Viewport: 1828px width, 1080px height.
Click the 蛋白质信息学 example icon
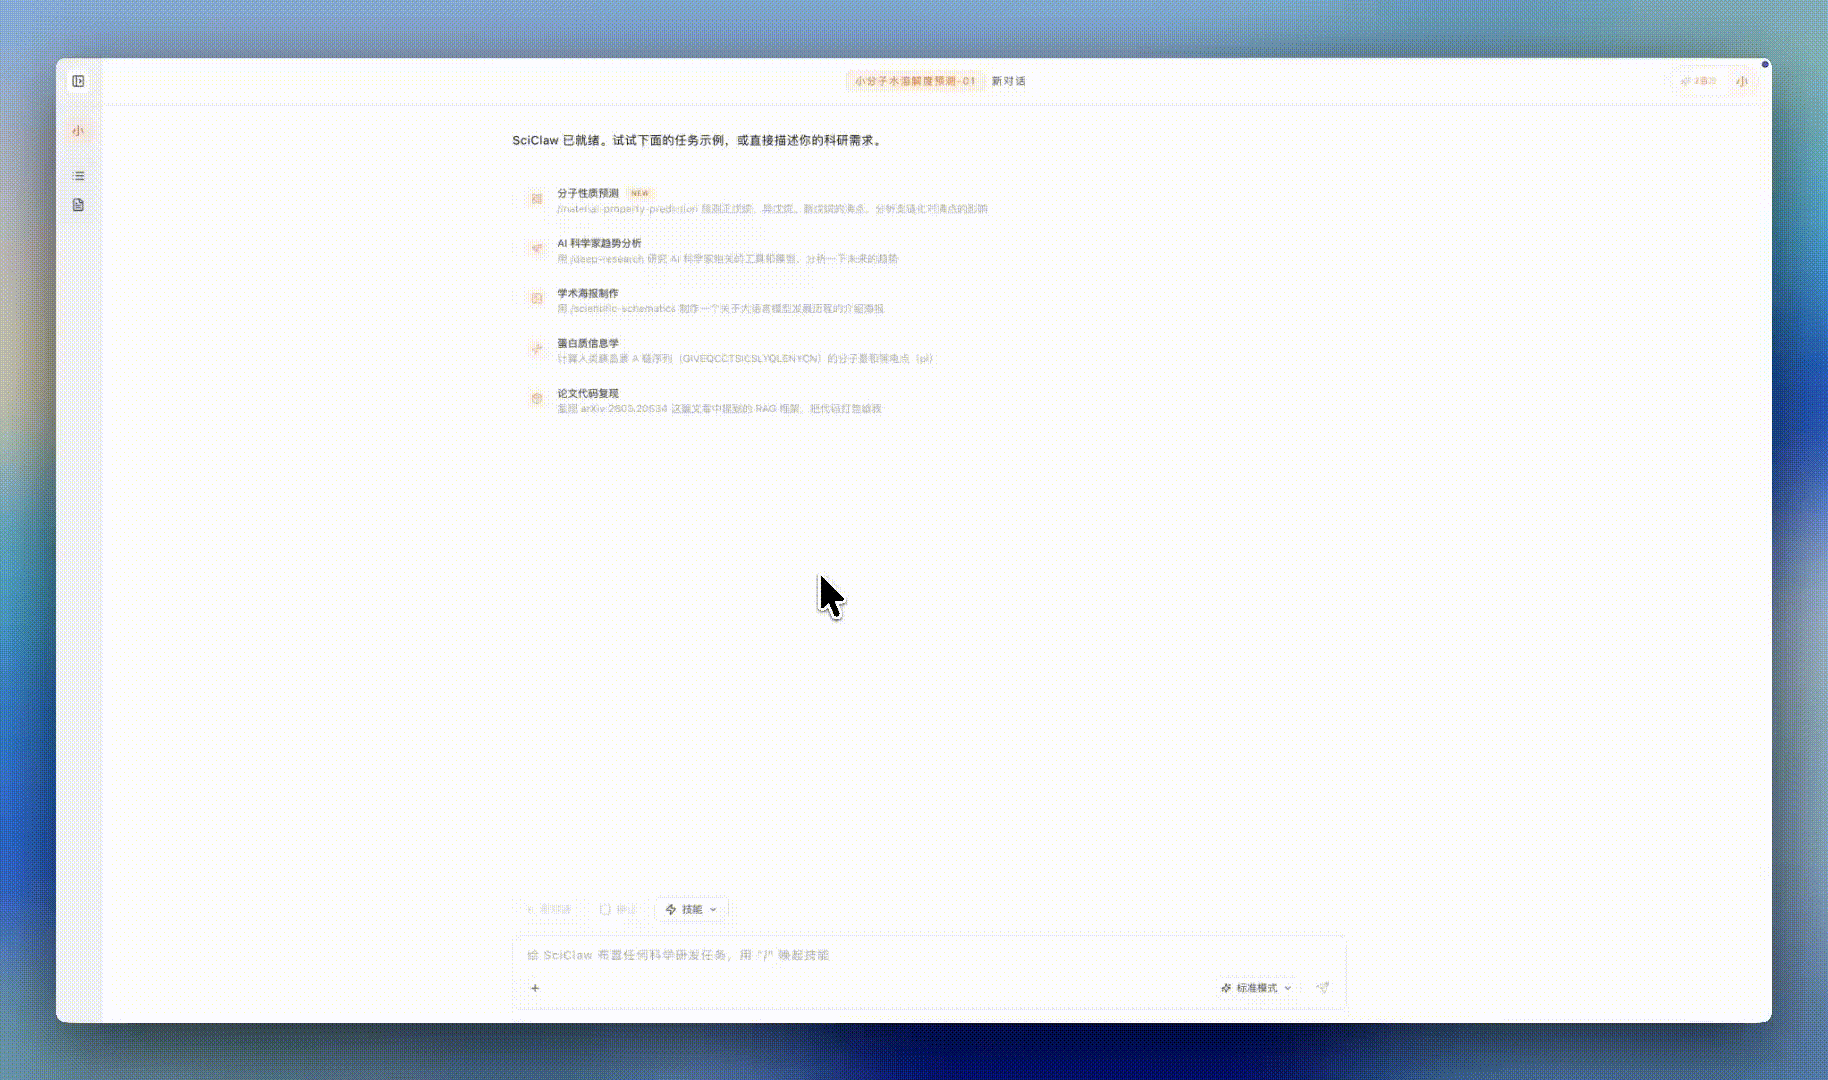tap(537, 348)
